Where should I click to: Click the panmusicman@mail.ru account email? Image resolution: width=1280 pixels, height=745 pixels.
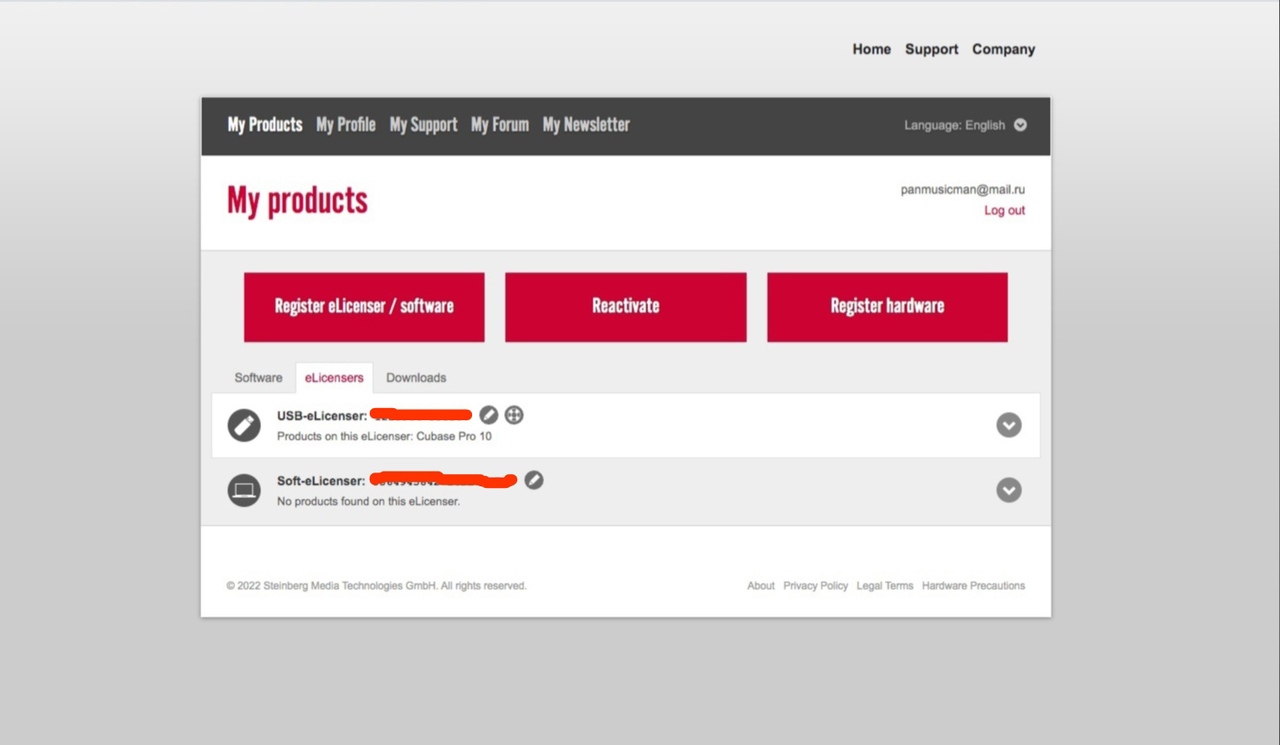click(x=963, y=189)
